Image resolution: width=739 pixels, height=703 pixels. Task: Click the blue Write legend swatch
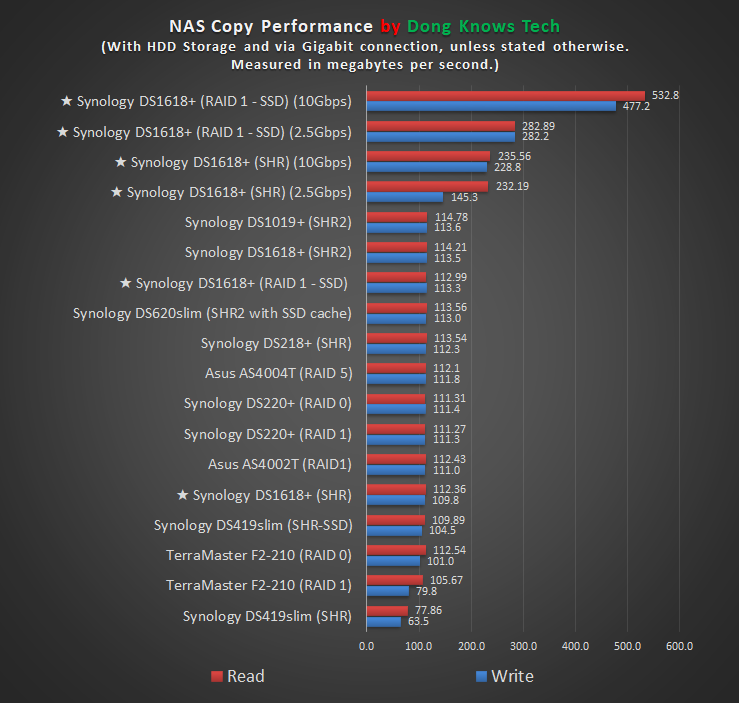pyautogui.click(x=481, y=676)
